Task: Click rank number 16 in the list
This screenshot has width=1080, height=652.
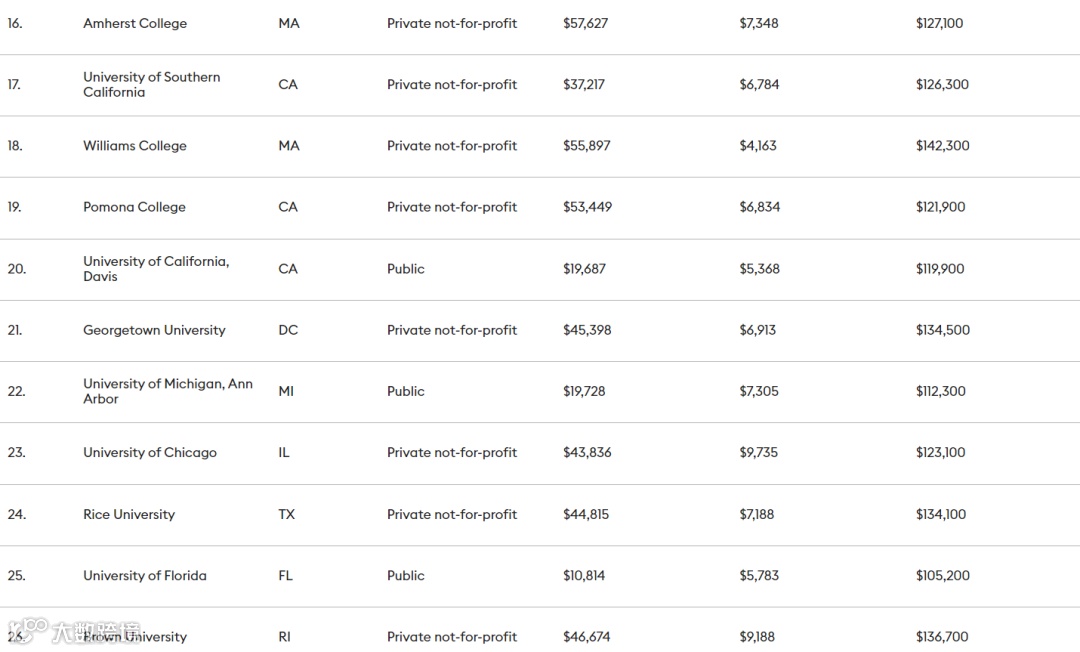Action: [14, 23]
